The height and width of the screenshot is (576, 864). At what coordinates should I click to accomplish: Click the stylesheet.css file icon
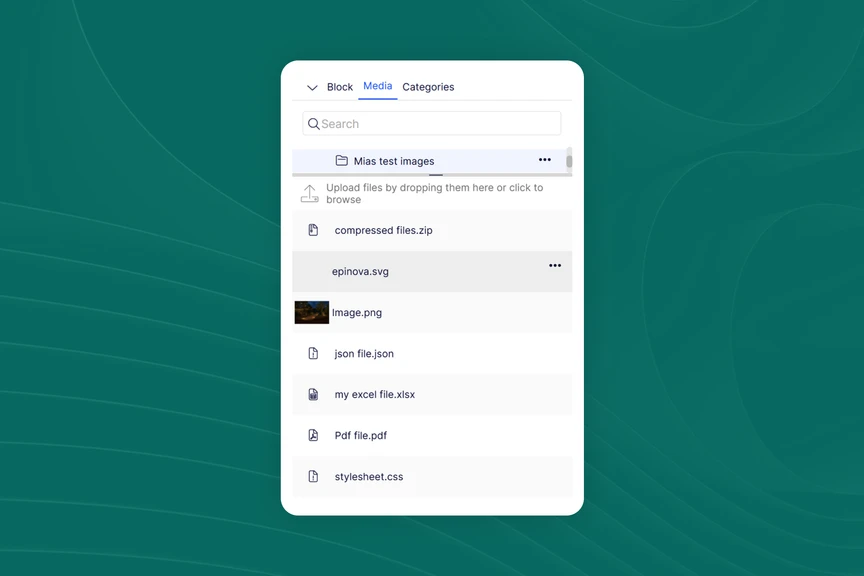(313, 477)
